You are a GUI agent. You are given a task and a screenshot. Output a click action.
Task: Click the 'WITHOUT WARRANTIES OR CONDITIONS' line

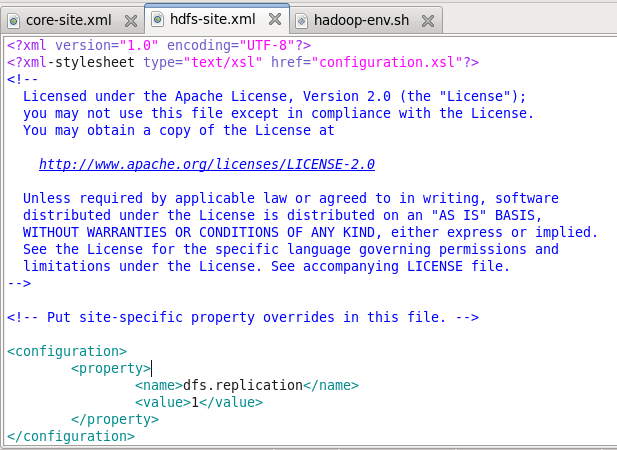[x=310, y=232]
